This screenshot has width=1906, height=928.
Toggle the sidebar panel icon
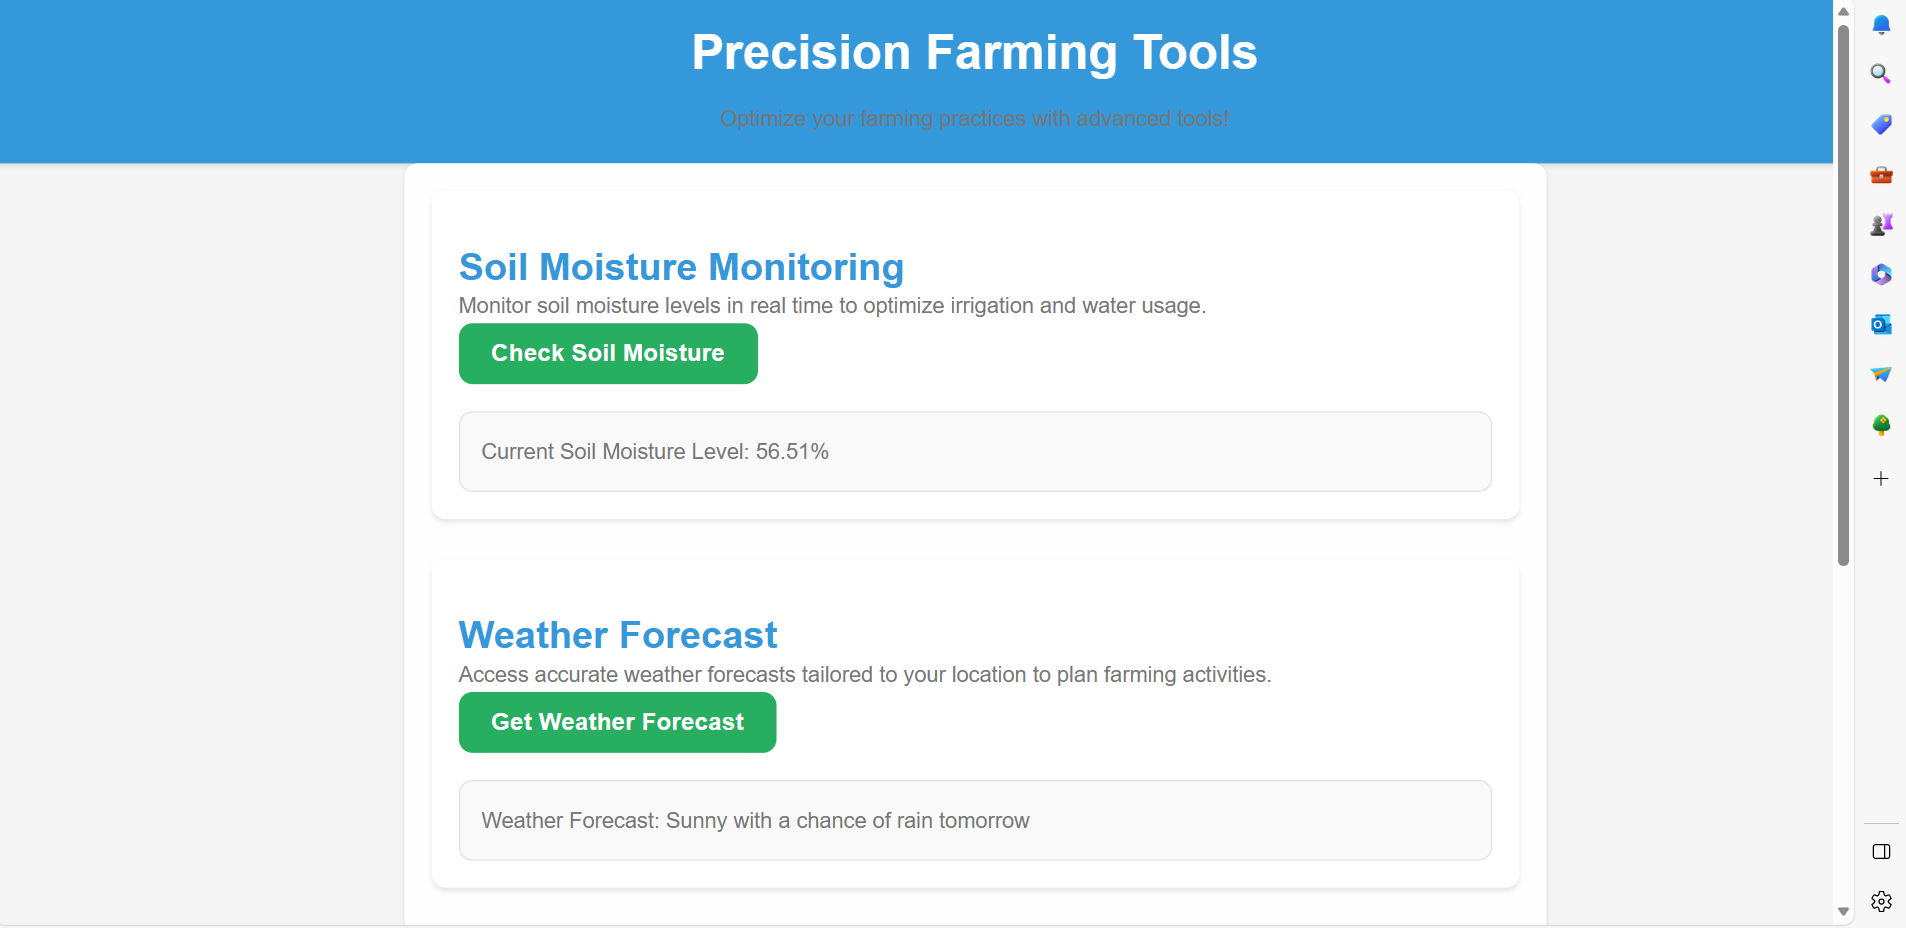1881,852
